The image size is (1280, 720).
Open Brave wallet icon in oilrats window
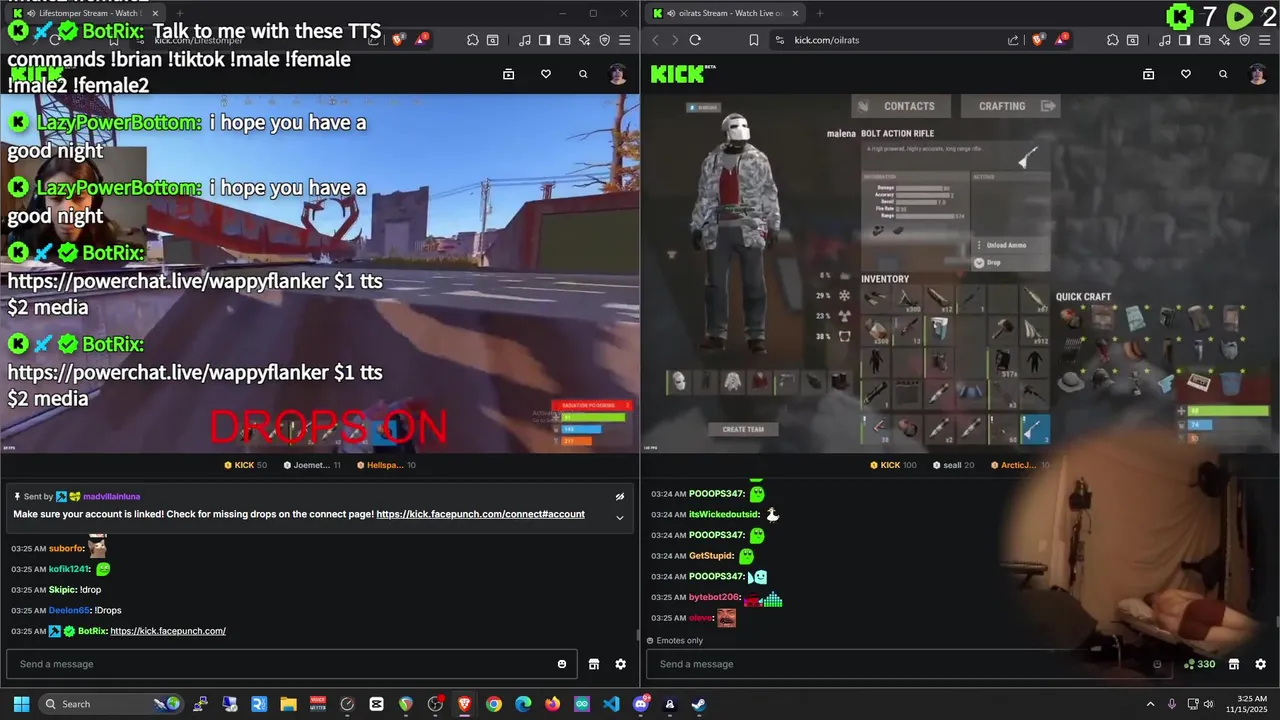(1204, 40)
